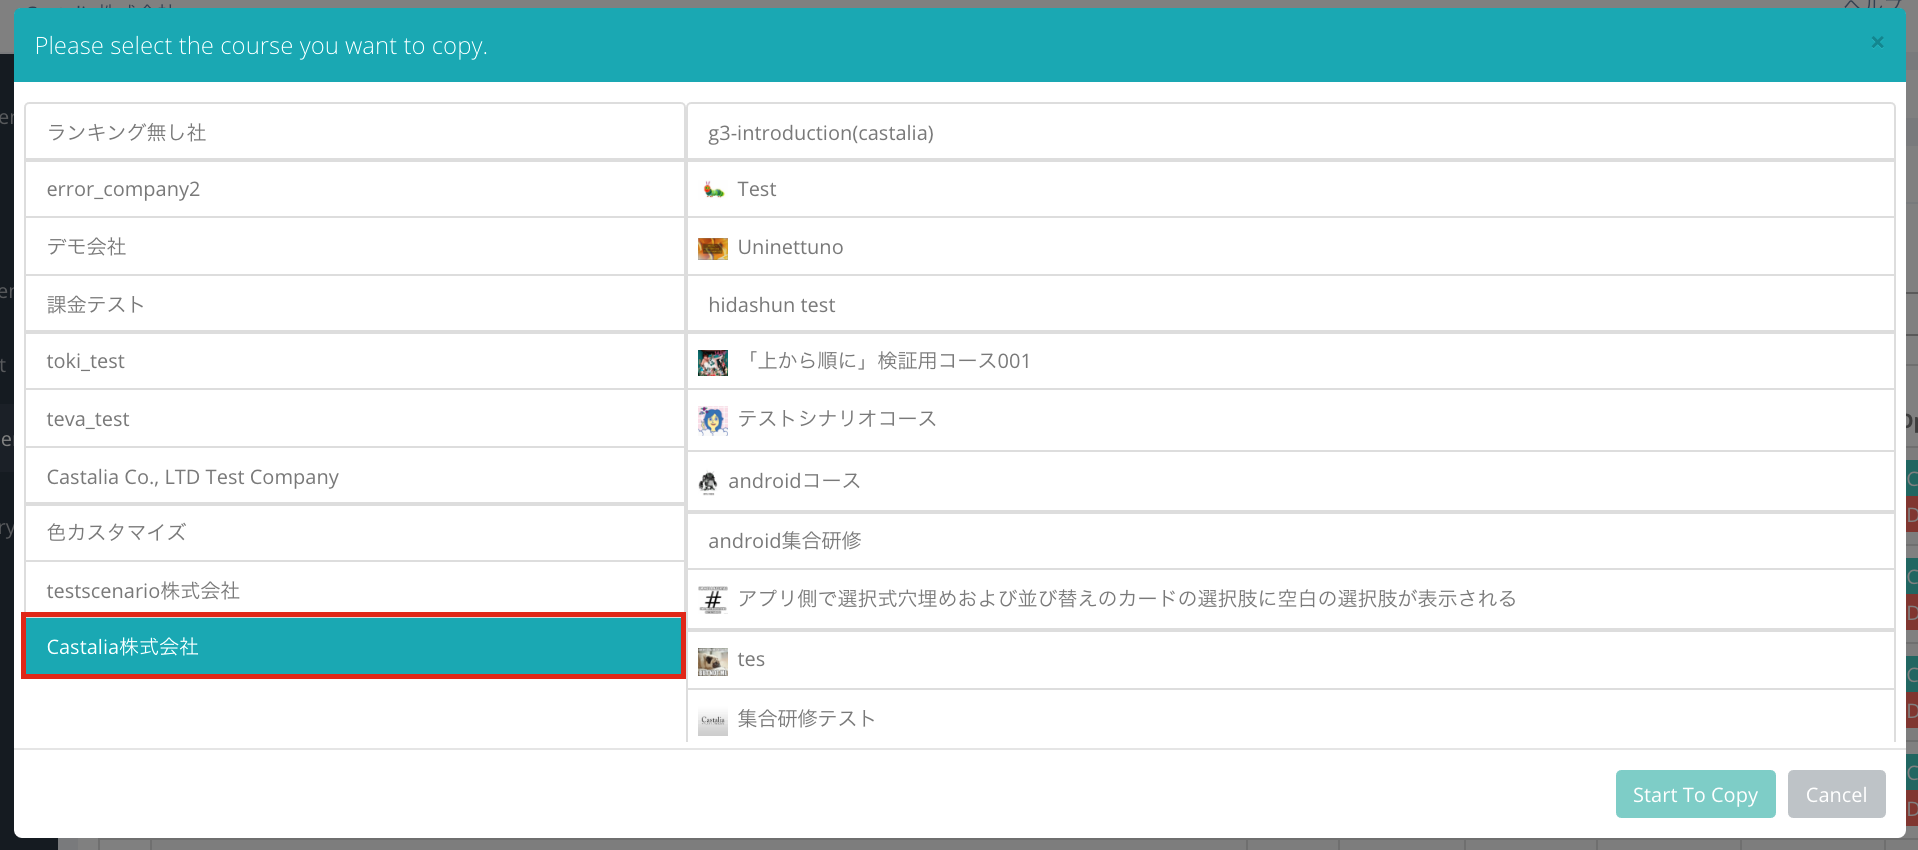Select Castalia Co., LTD Test Company
This screenshot has height=850, width=1918.
pyautogui.click(x=355, y=476)
